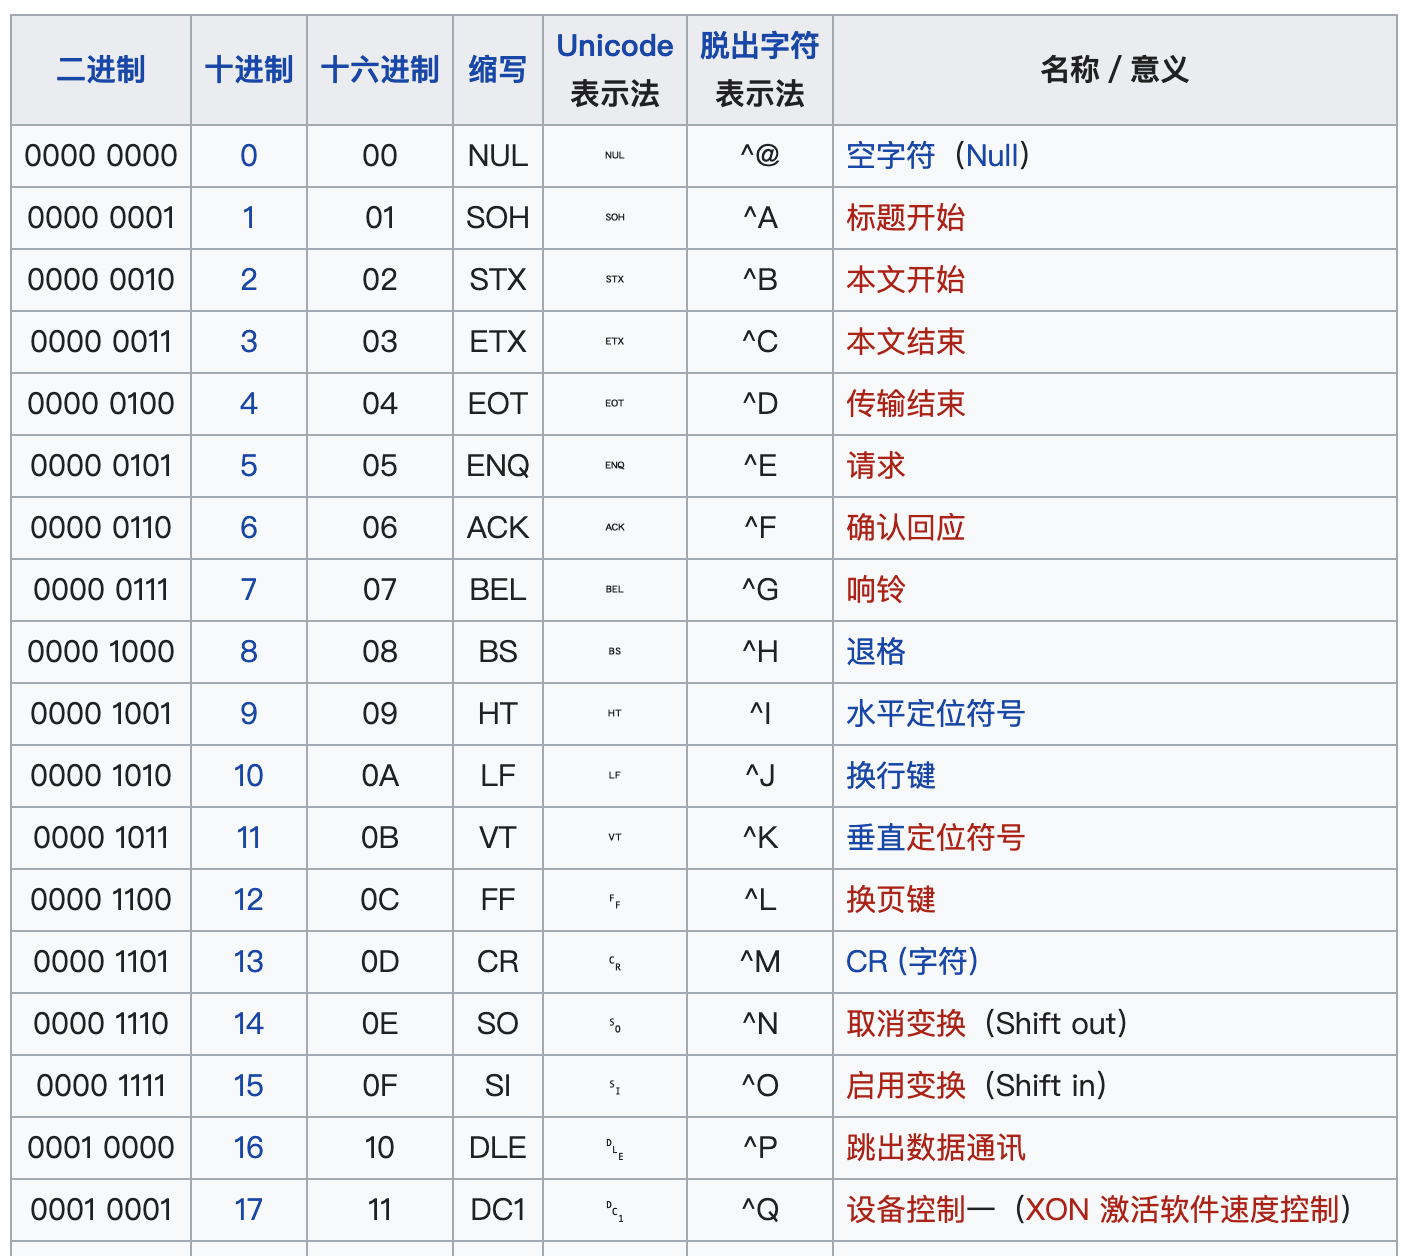Open the 十六进制 header link

(x=380, y=70)
